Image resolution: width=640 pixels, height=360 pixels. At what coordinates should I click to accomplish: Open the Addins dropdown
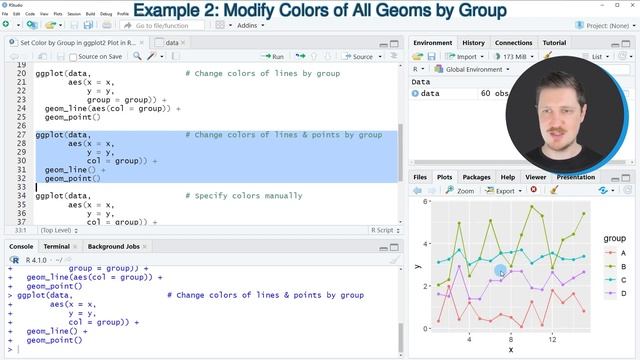pyautogui.click(x=251, y=25)
